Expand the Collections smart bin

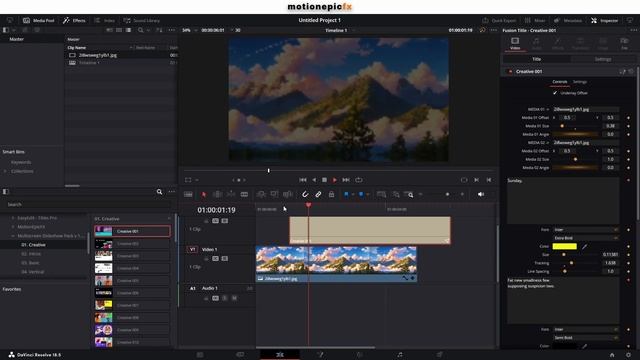point(5,171)
